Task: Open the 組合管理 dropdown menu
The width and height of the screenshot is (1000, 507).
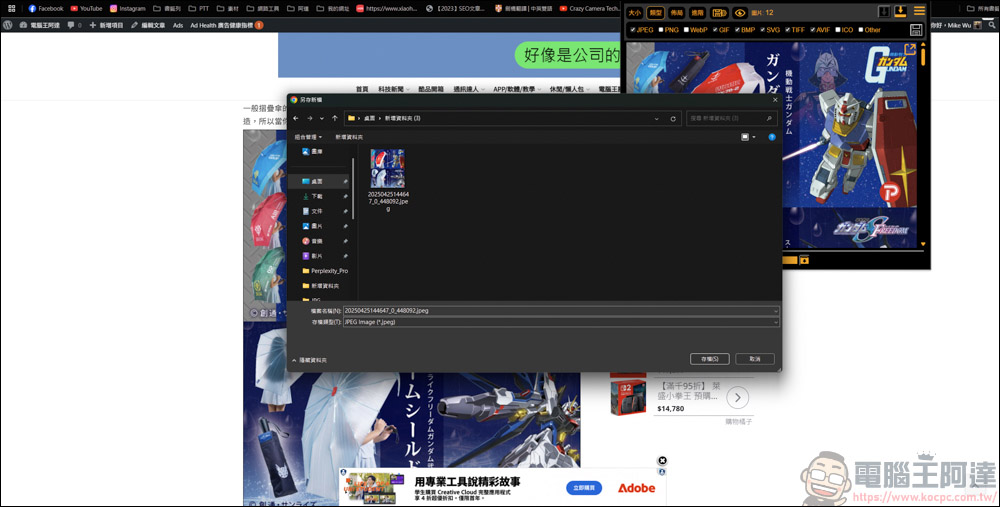Action: [308, 137]
